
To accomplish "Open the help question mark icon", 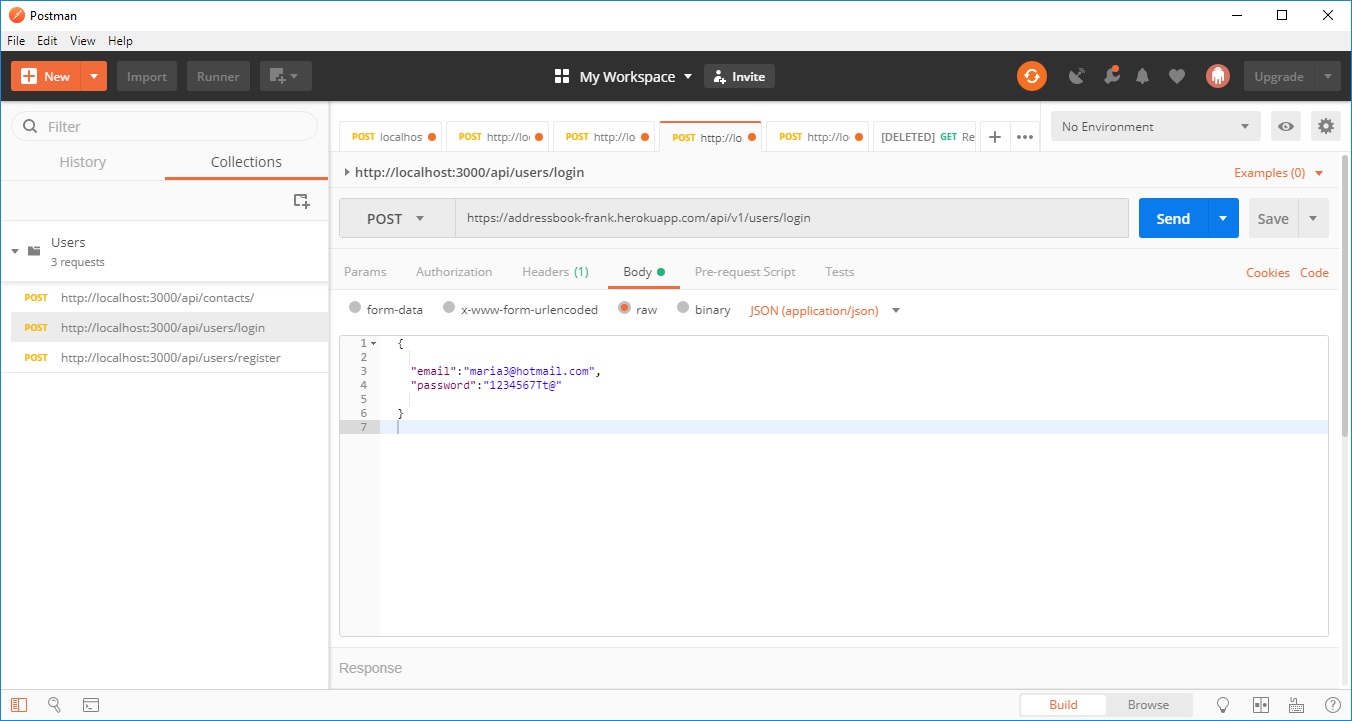I will tap(1332, 705).
